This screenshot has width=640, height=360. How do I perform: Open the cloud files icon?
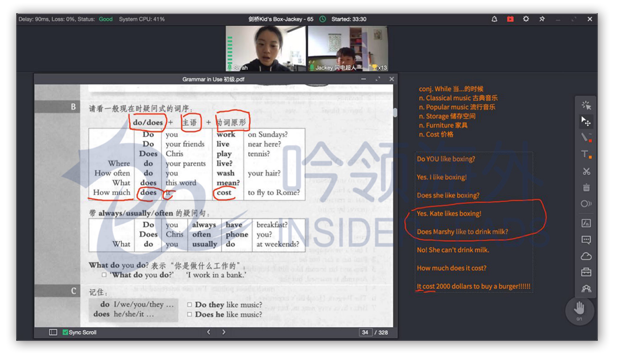click(586, 256)
